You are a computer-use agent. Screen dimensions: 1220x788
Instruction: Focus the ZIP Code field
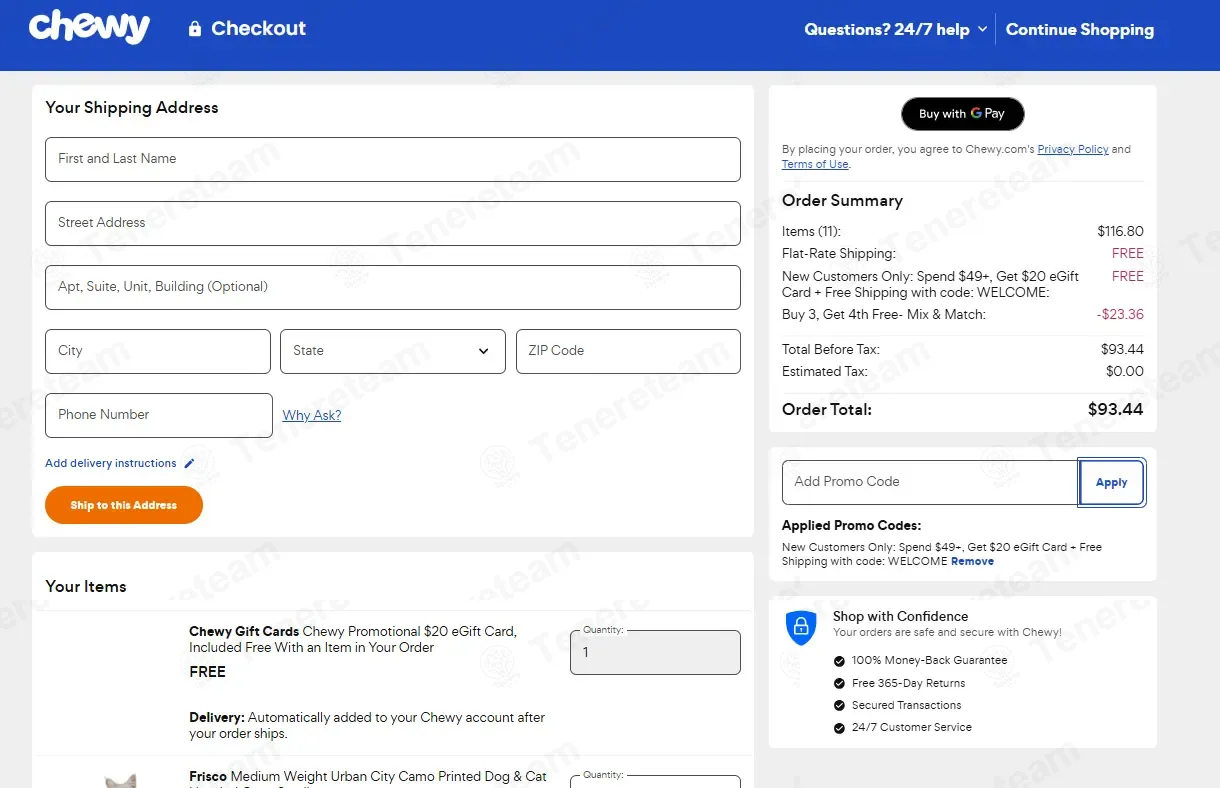click(x=628, y=351)
